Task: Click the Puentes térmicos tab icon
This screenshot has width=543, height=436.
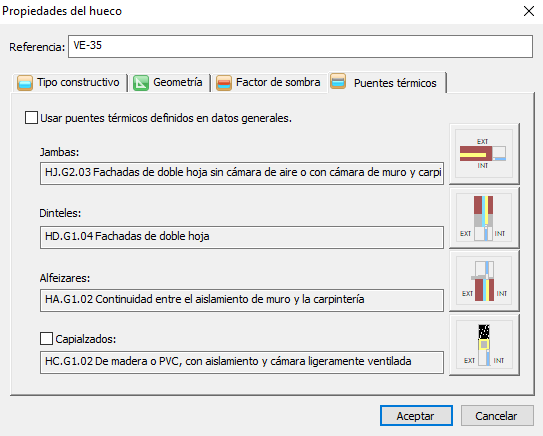Action: pos(338,81)
